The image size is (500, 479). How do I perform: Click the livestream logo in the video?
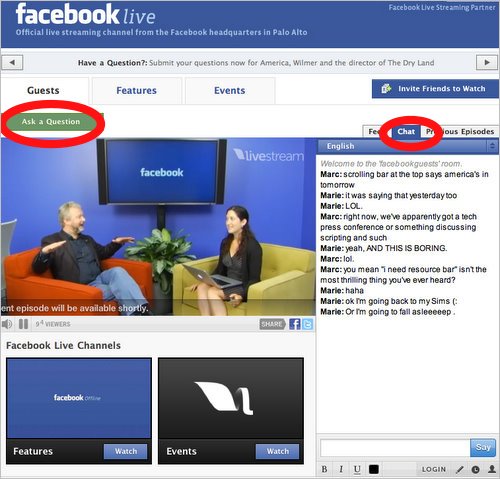[269, 155]
